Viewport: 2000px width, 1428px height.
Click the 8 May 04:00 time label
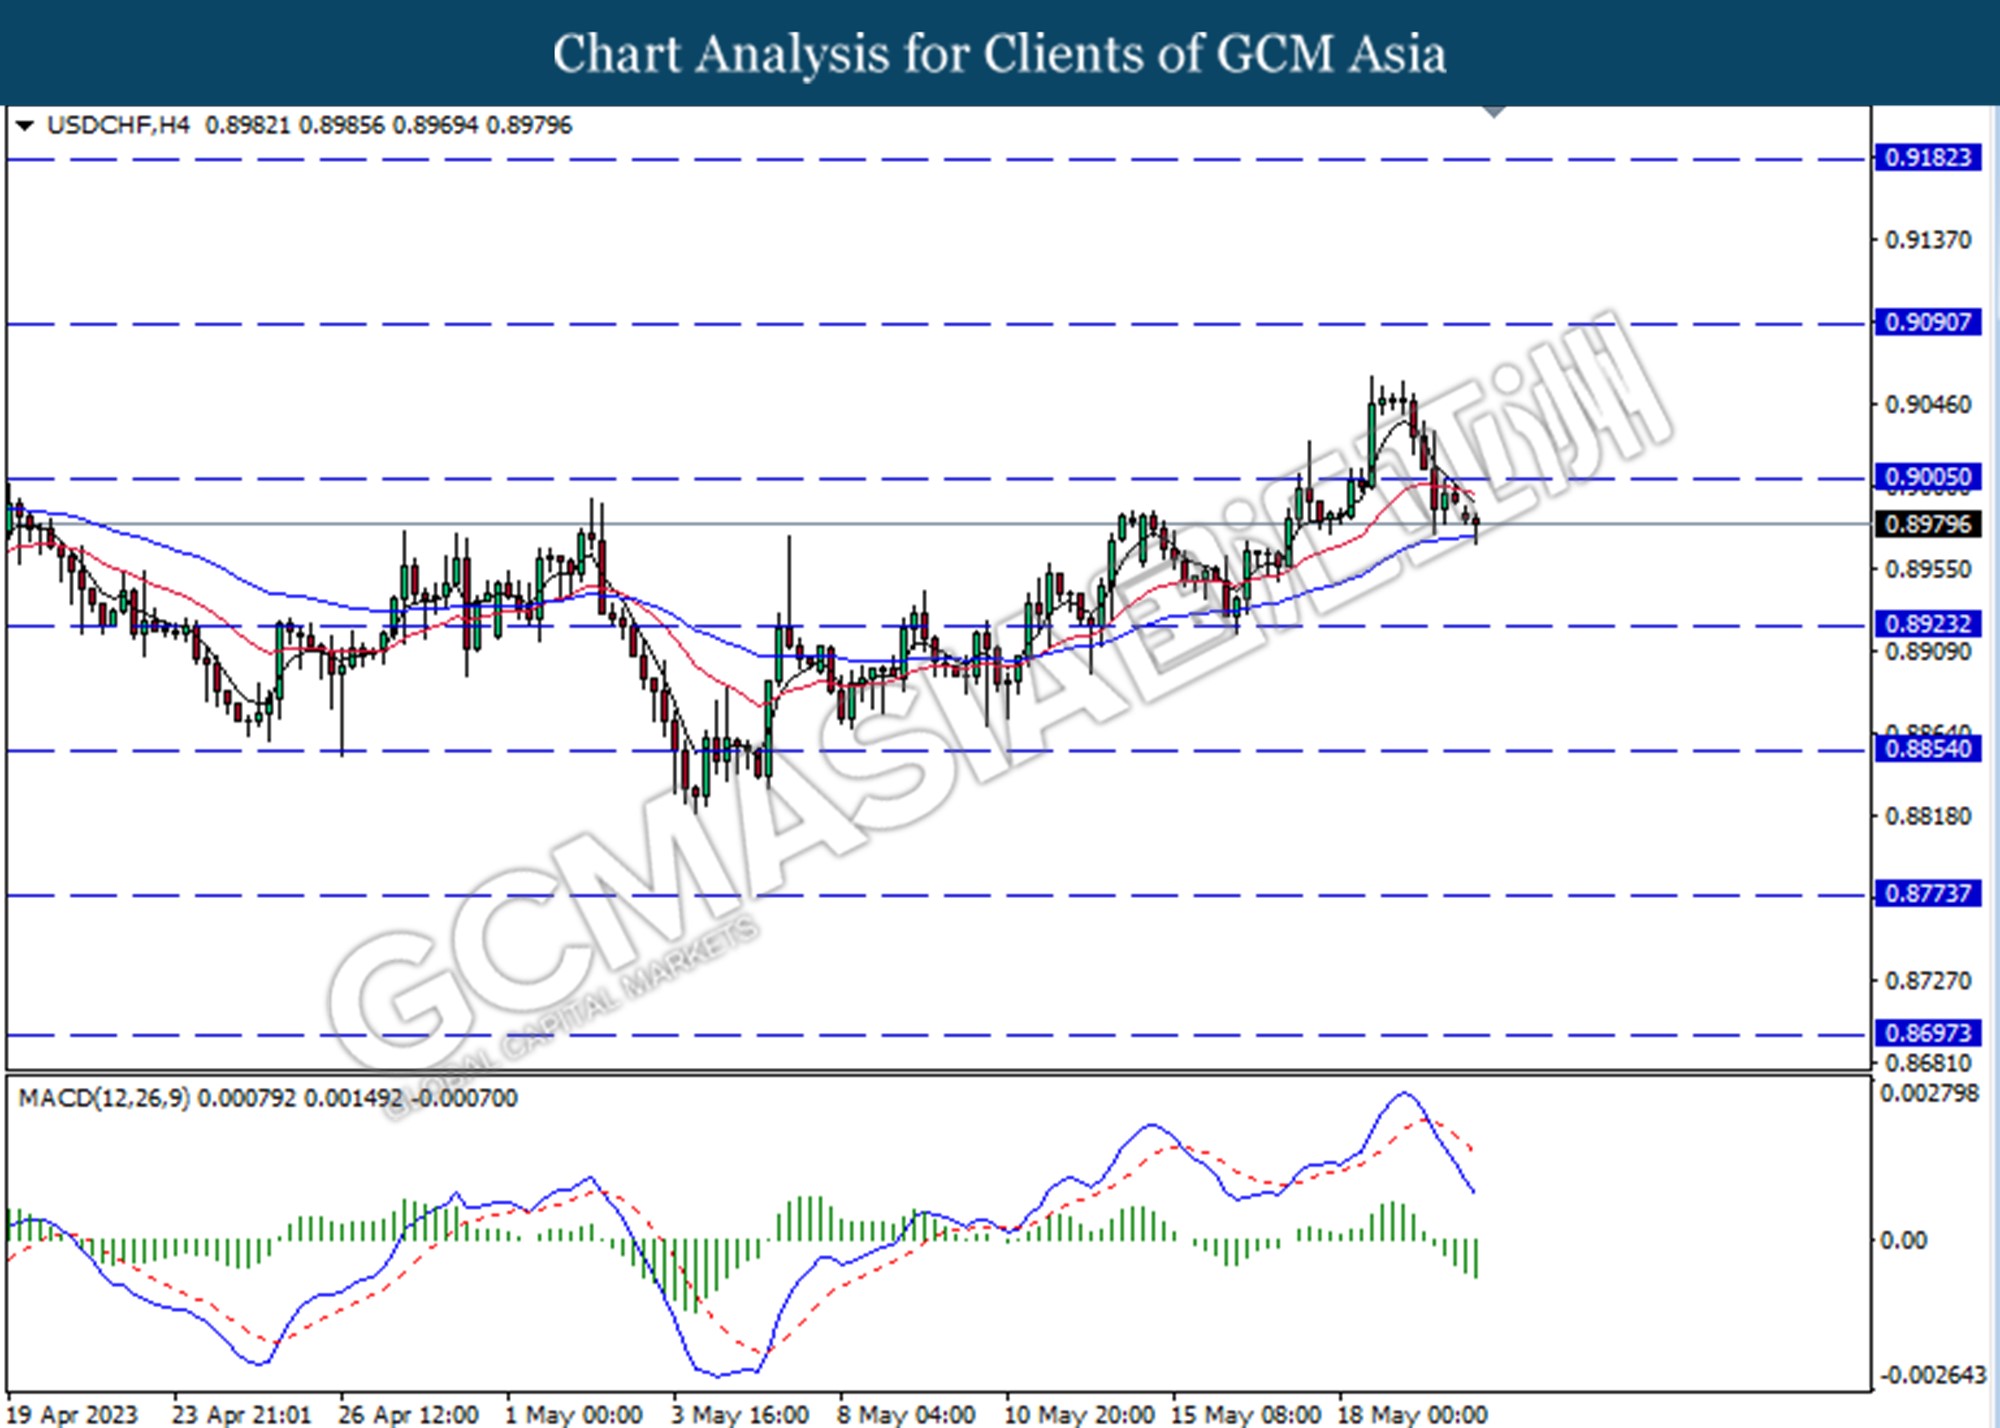pos(906,1415)
